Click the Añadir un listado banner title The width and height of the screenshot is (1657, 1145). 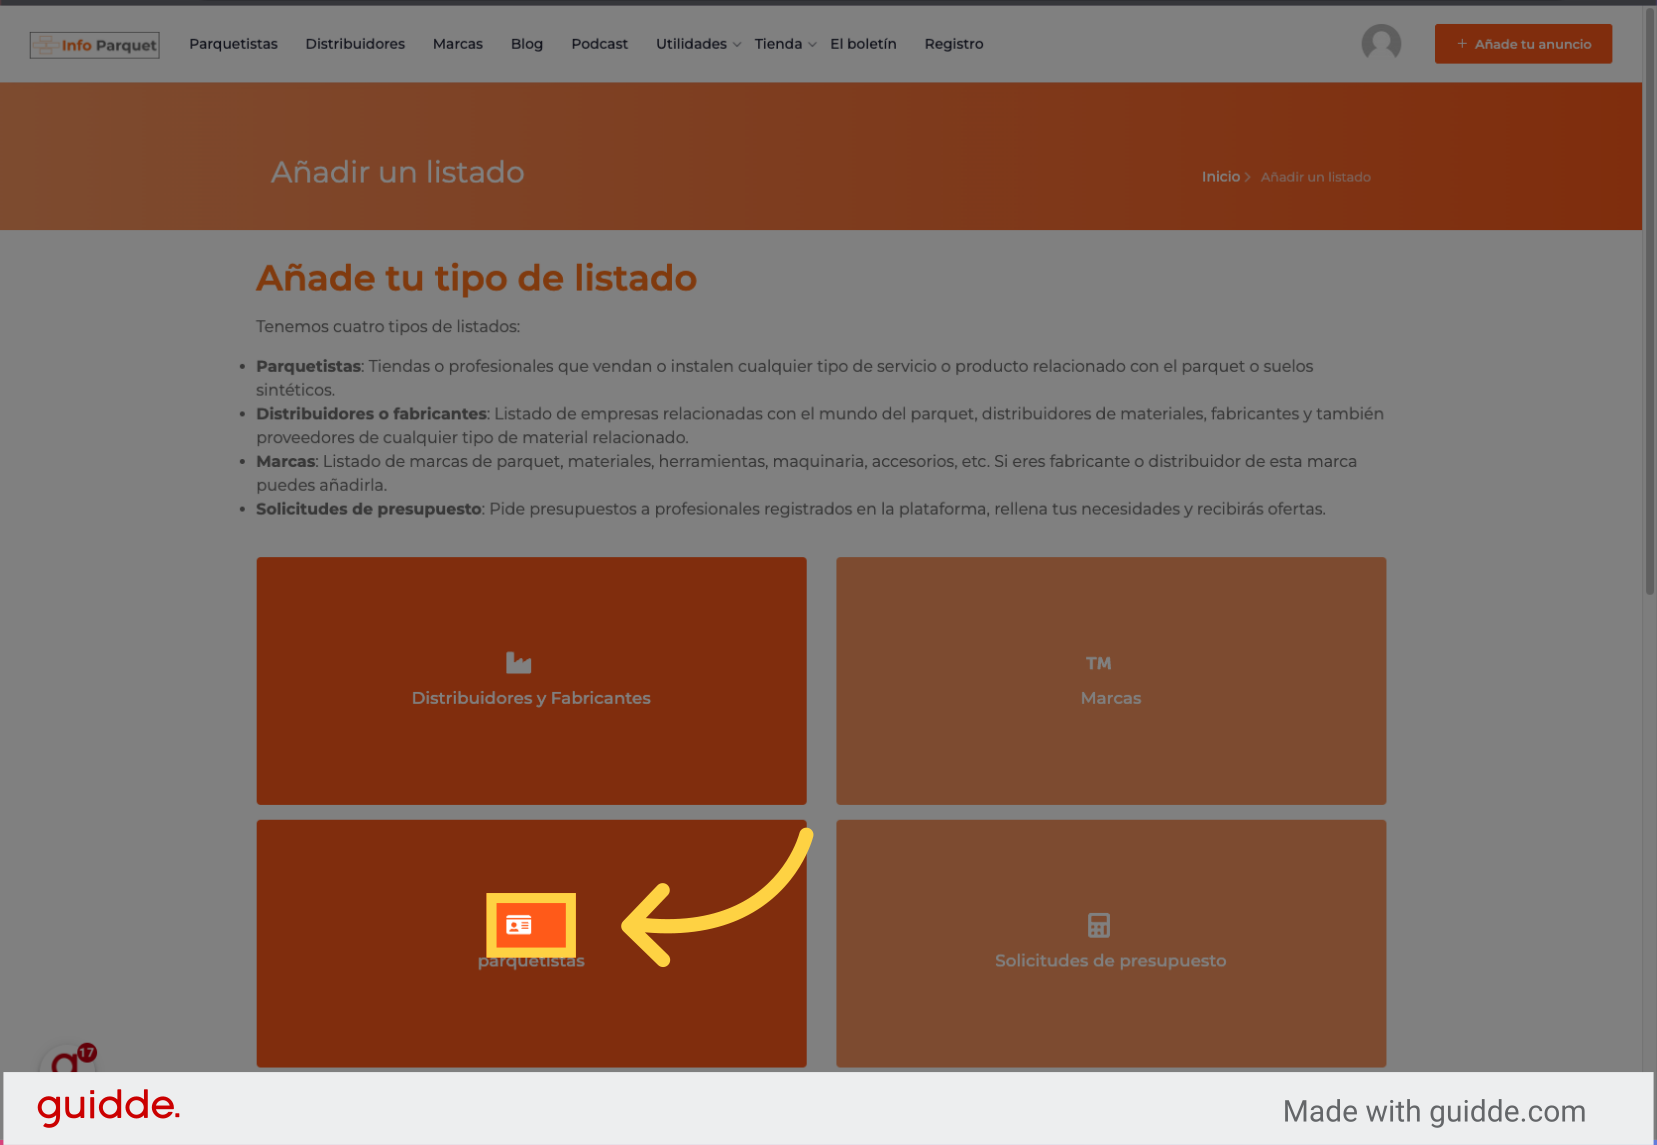coord(398,172)
